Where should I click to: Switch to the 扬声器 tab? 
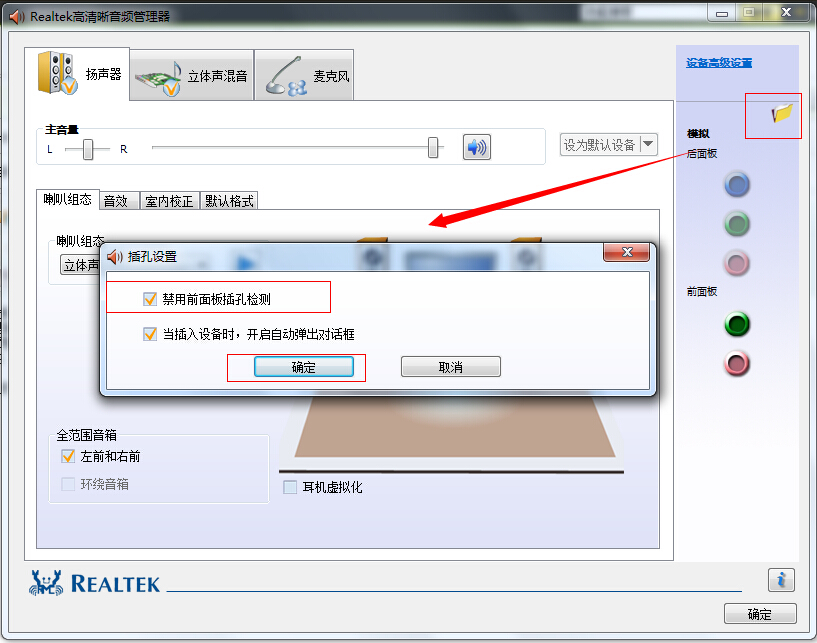click(77, 74)
